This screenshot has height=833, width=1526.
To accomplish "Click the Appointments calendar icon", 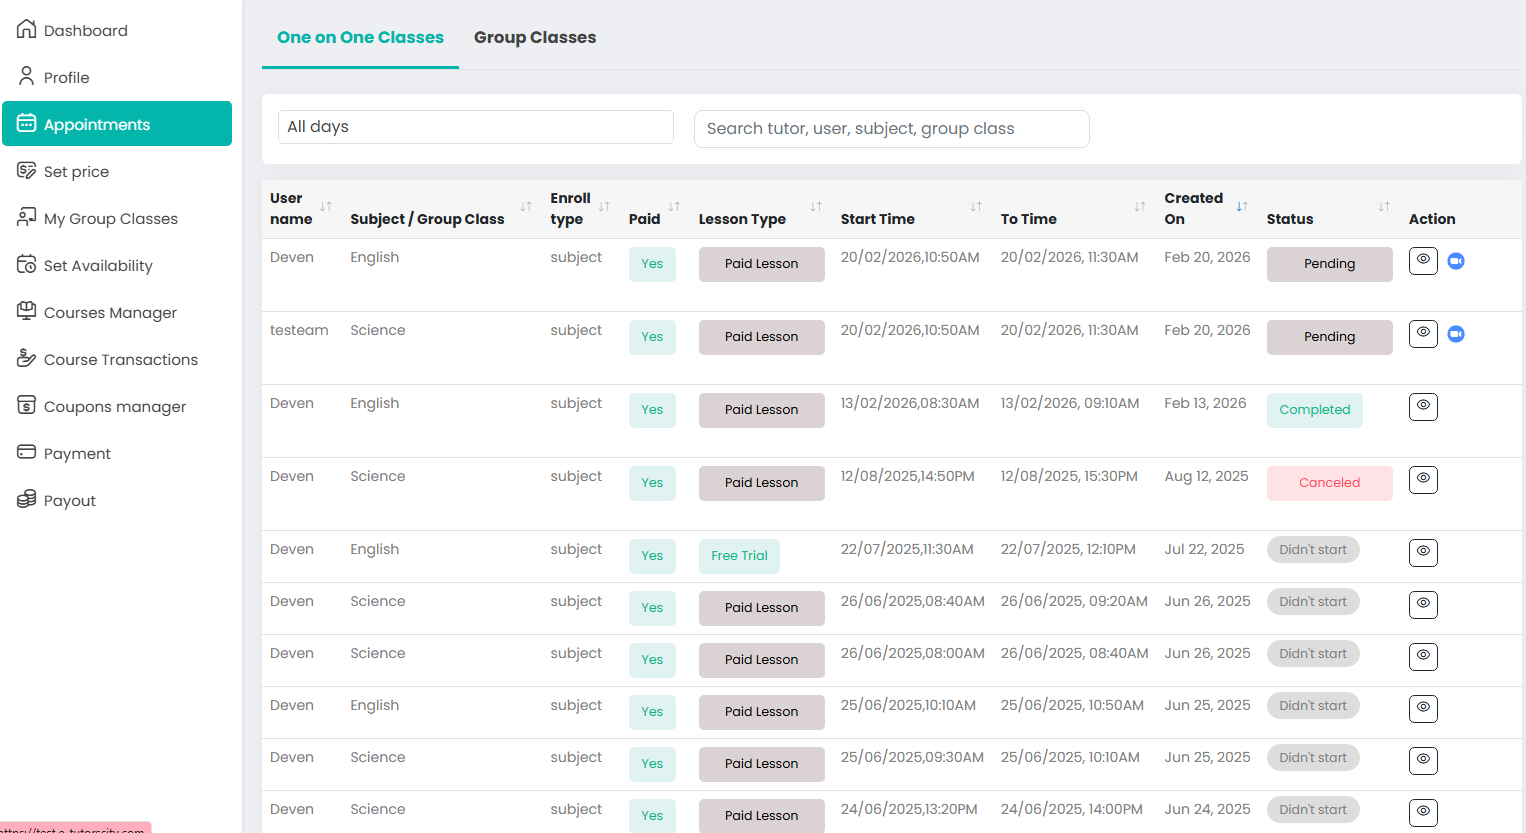I will coord(27,123).
